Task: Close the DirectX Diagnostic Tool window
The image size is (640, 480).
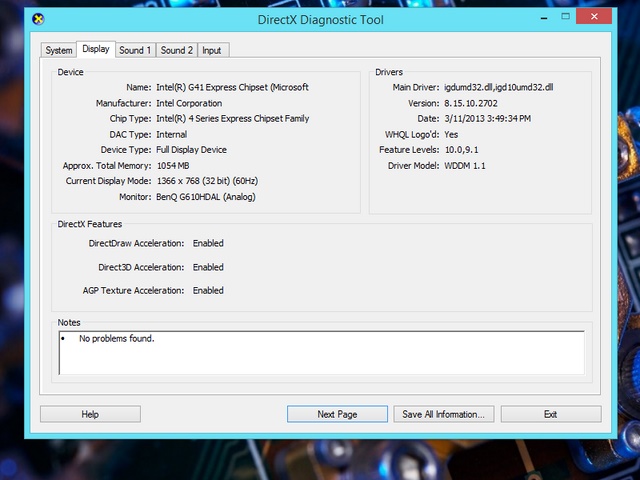Action: (594, 17)
